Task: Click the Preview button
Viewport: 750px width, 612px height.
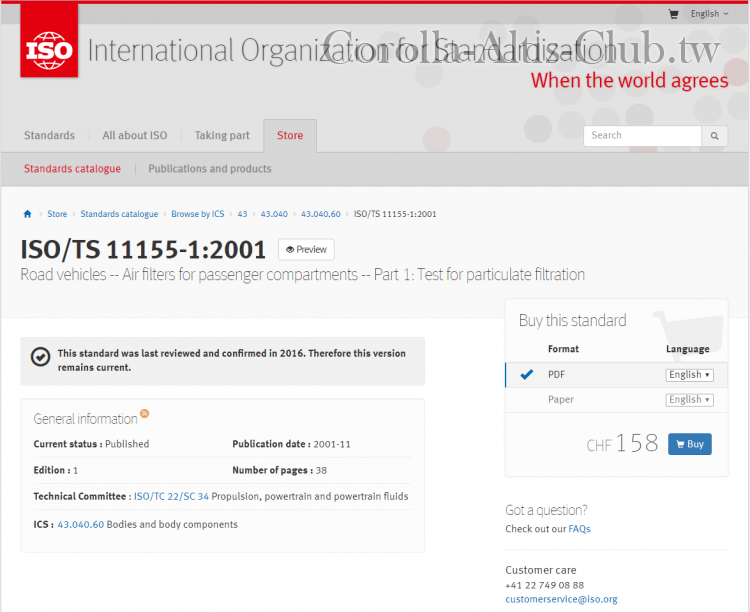Action: [306, 249]
